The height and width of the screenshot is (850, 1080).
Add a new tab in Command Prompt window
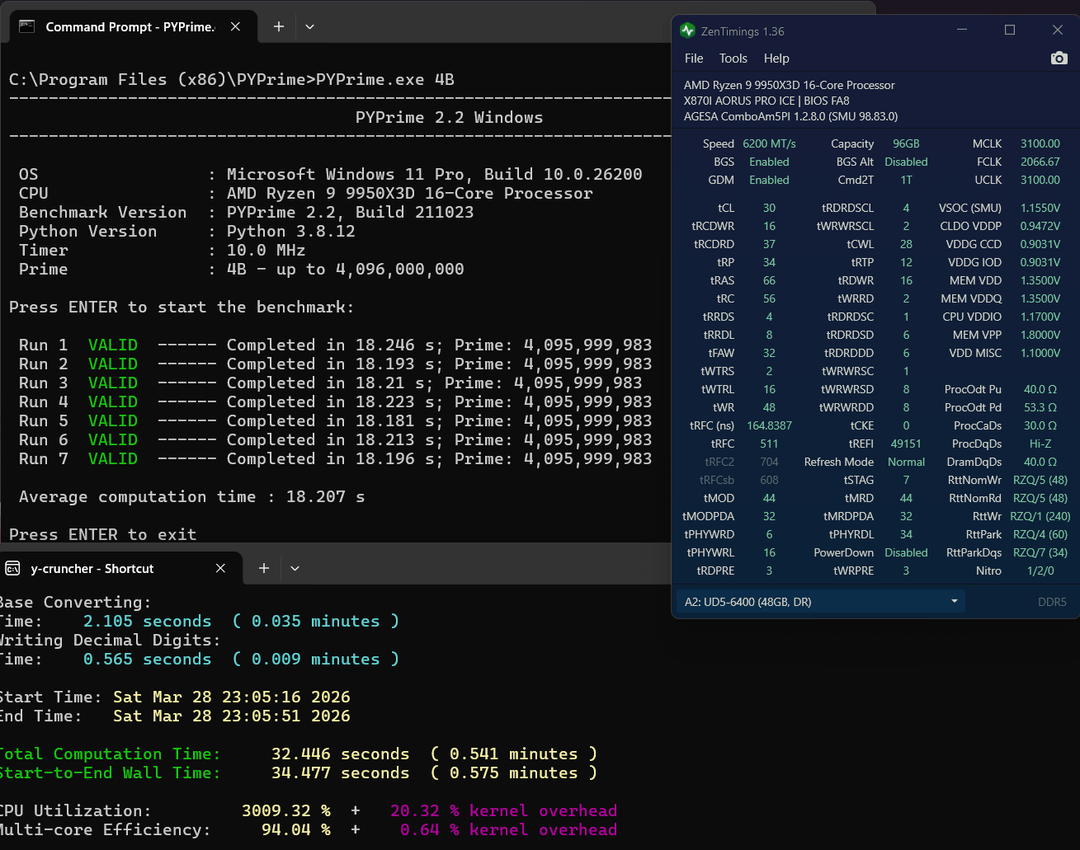tap(279, 27)
